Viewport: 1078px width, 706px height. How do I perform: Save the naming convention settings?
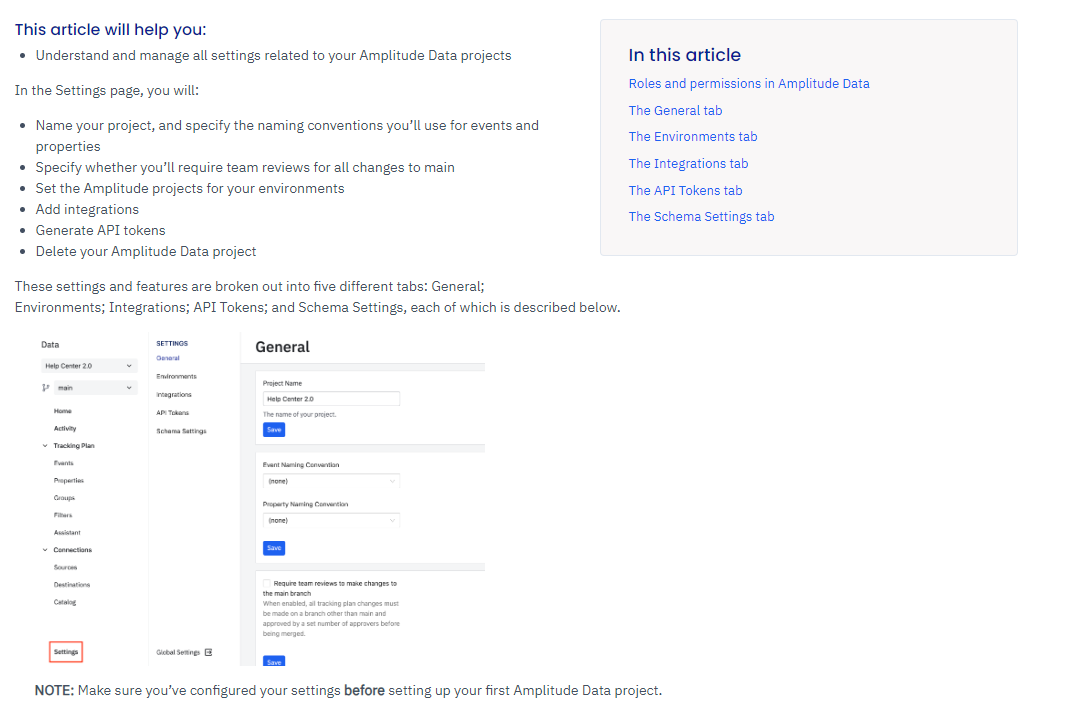tap(274, 548)
